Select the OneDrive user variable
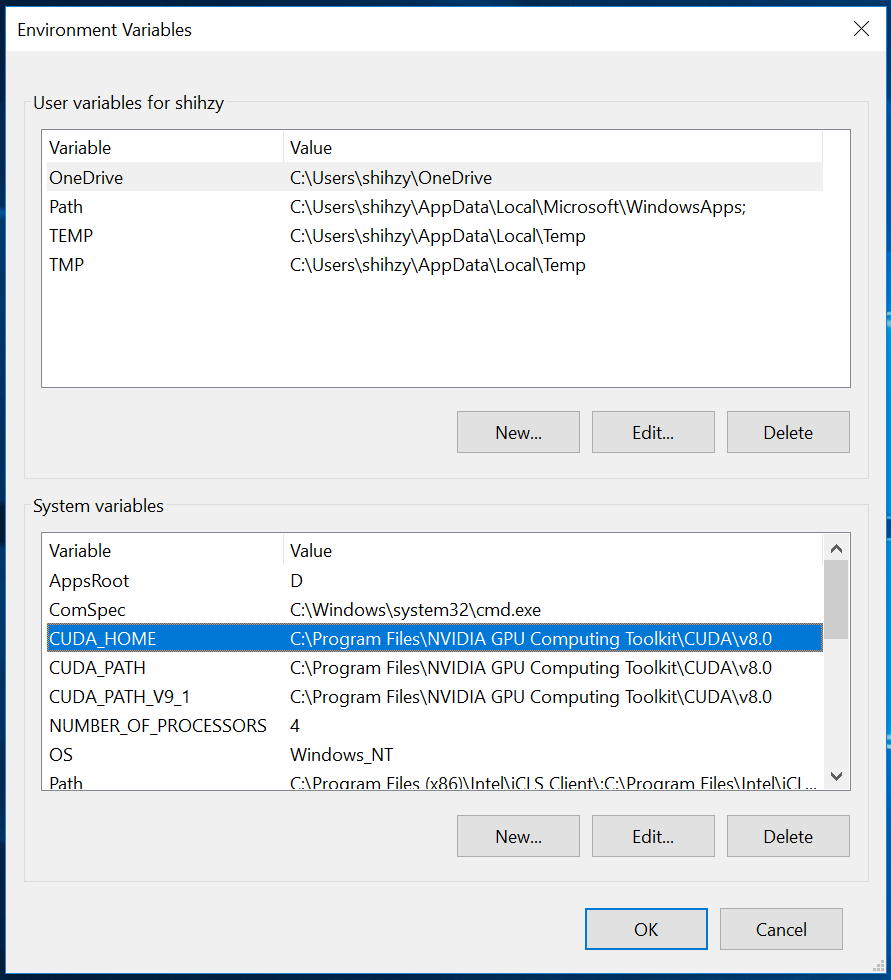The width and height of the screenshot is (891, 980). pos(435,178)
